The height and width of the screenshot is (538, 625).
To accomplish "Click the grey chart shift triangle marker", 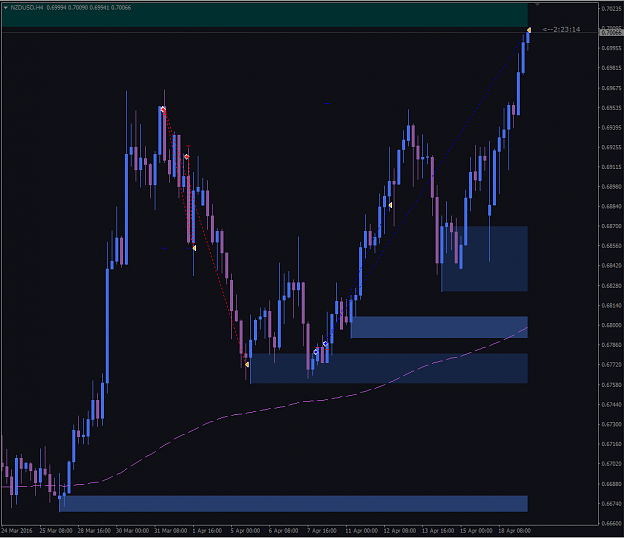I will (537, 4).
